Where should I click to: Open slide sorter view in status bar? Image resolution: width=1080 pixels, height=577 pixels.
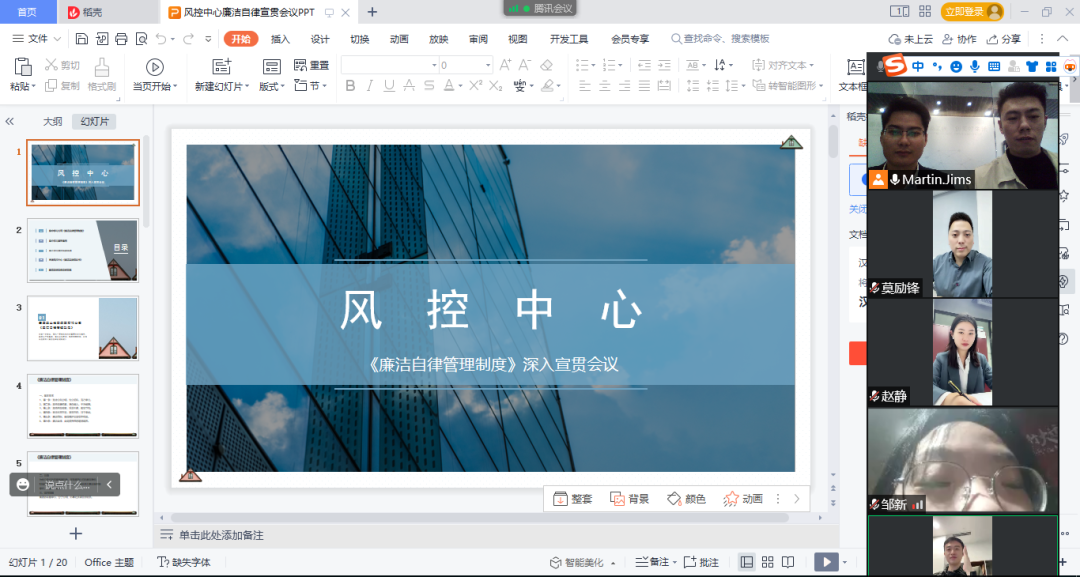(767, 562)
